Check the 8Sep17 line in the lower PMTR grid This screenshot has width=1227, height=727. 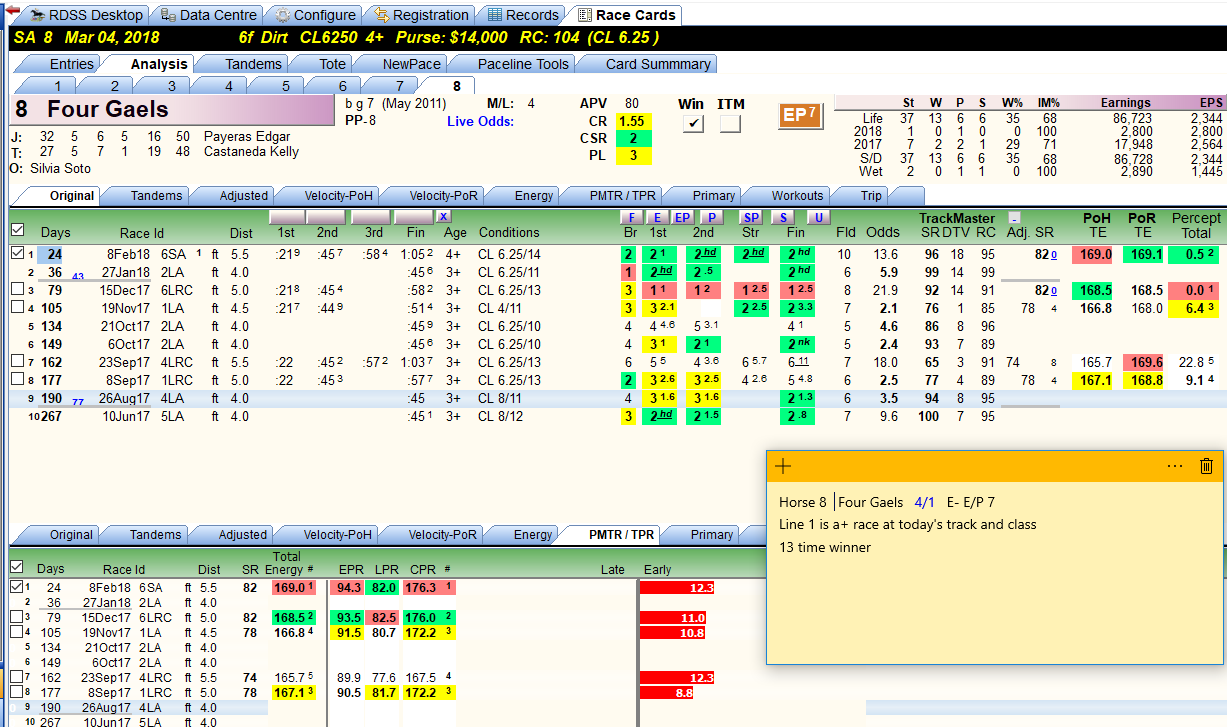tap(16, 690)
